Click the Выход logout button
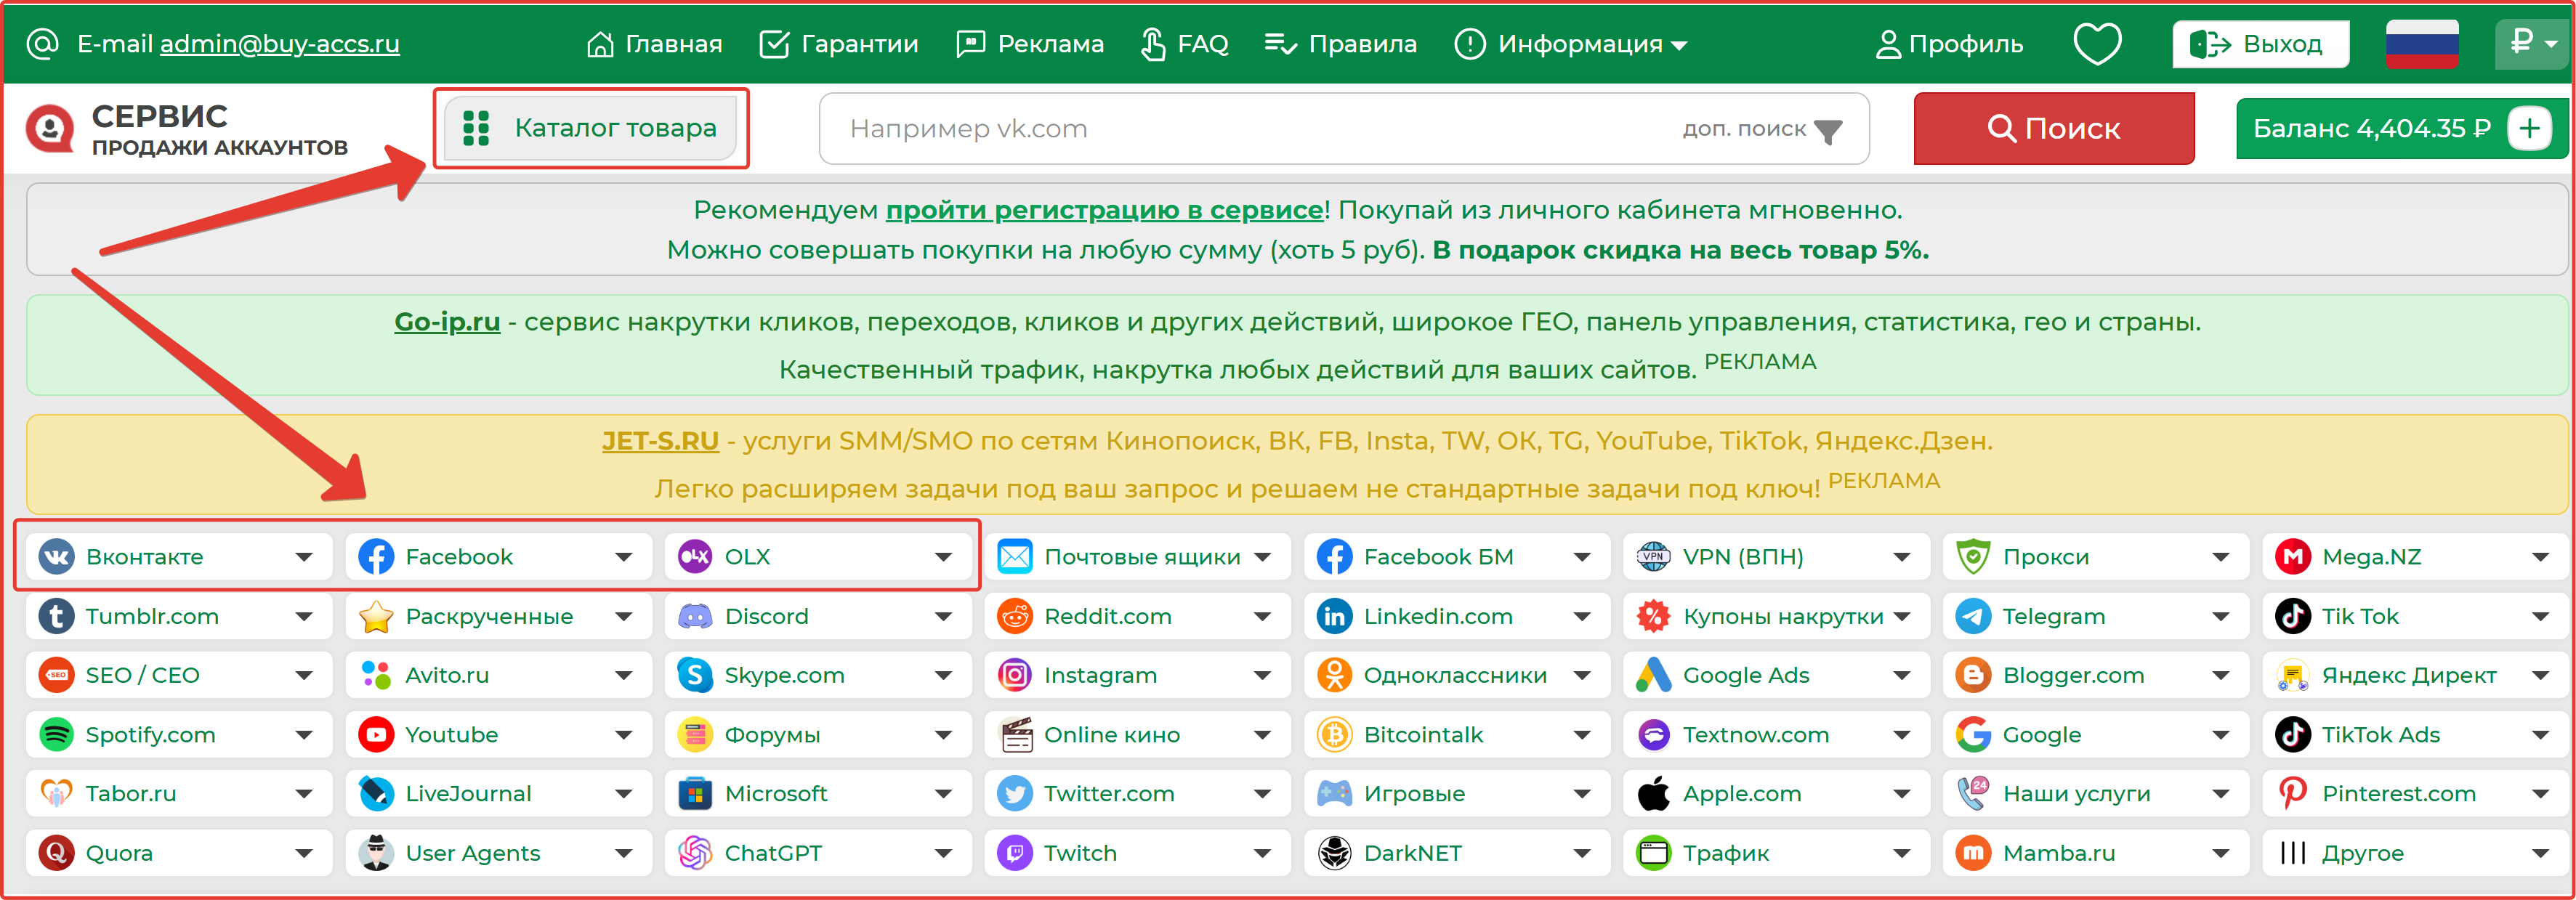2576x900 pixels. coord(2260,44)
